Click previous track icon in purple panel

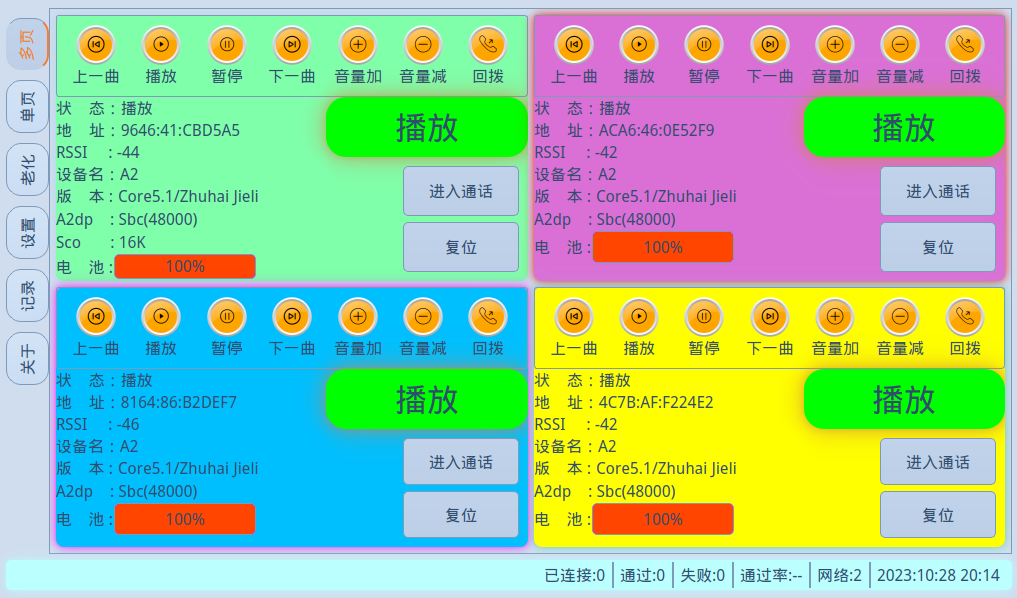coord(574,45)
